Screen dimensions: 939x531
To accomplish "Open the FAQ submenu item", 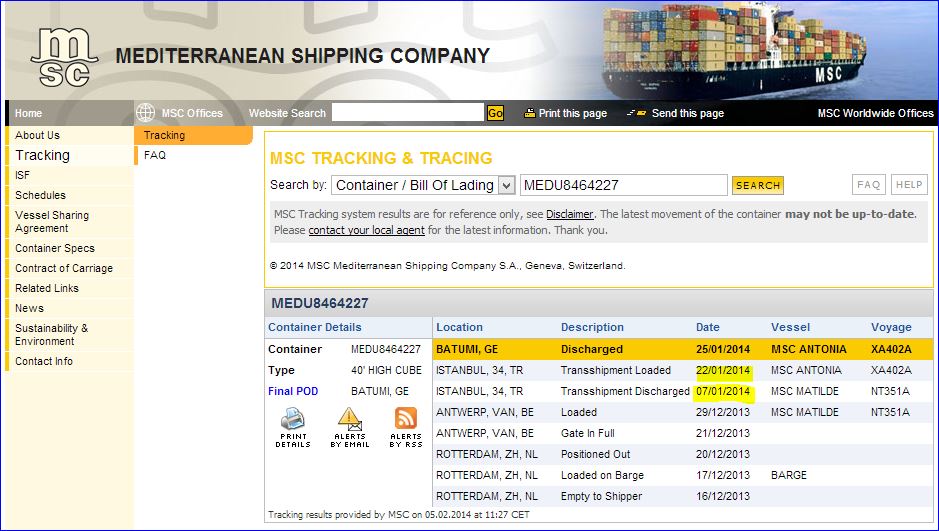I will pos(155,155).
